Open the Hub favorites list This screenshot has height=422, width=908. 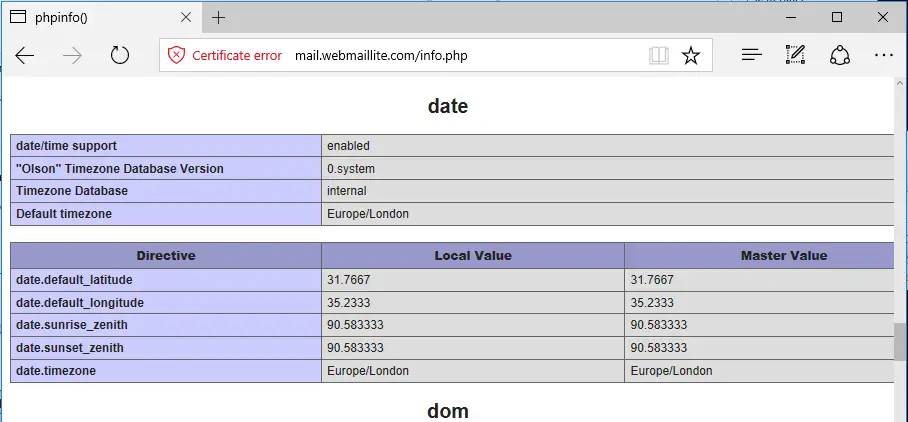point(752,56)
